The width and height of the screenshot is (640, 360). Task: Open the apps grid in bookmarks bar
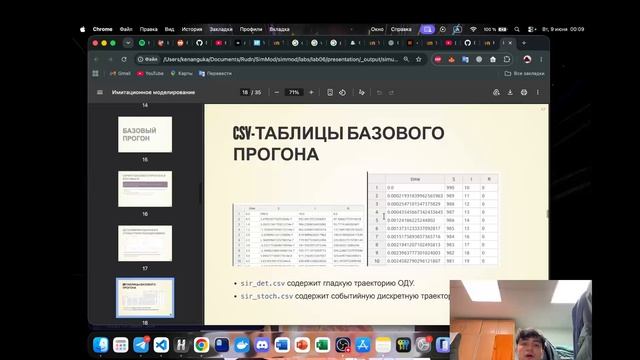tap(96, 73)
